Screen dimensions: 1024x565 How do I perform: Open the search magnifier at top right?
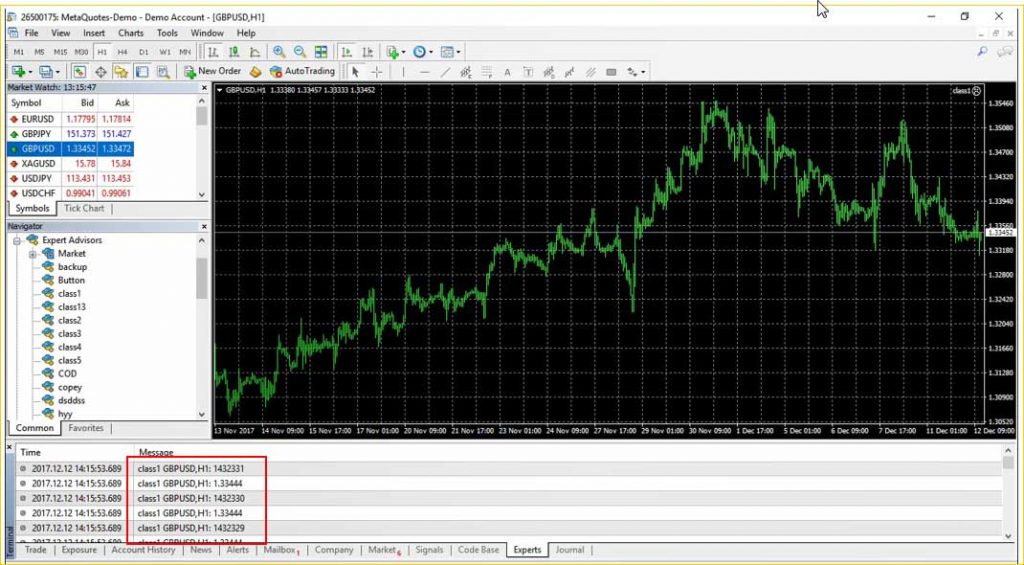point(982,52)
